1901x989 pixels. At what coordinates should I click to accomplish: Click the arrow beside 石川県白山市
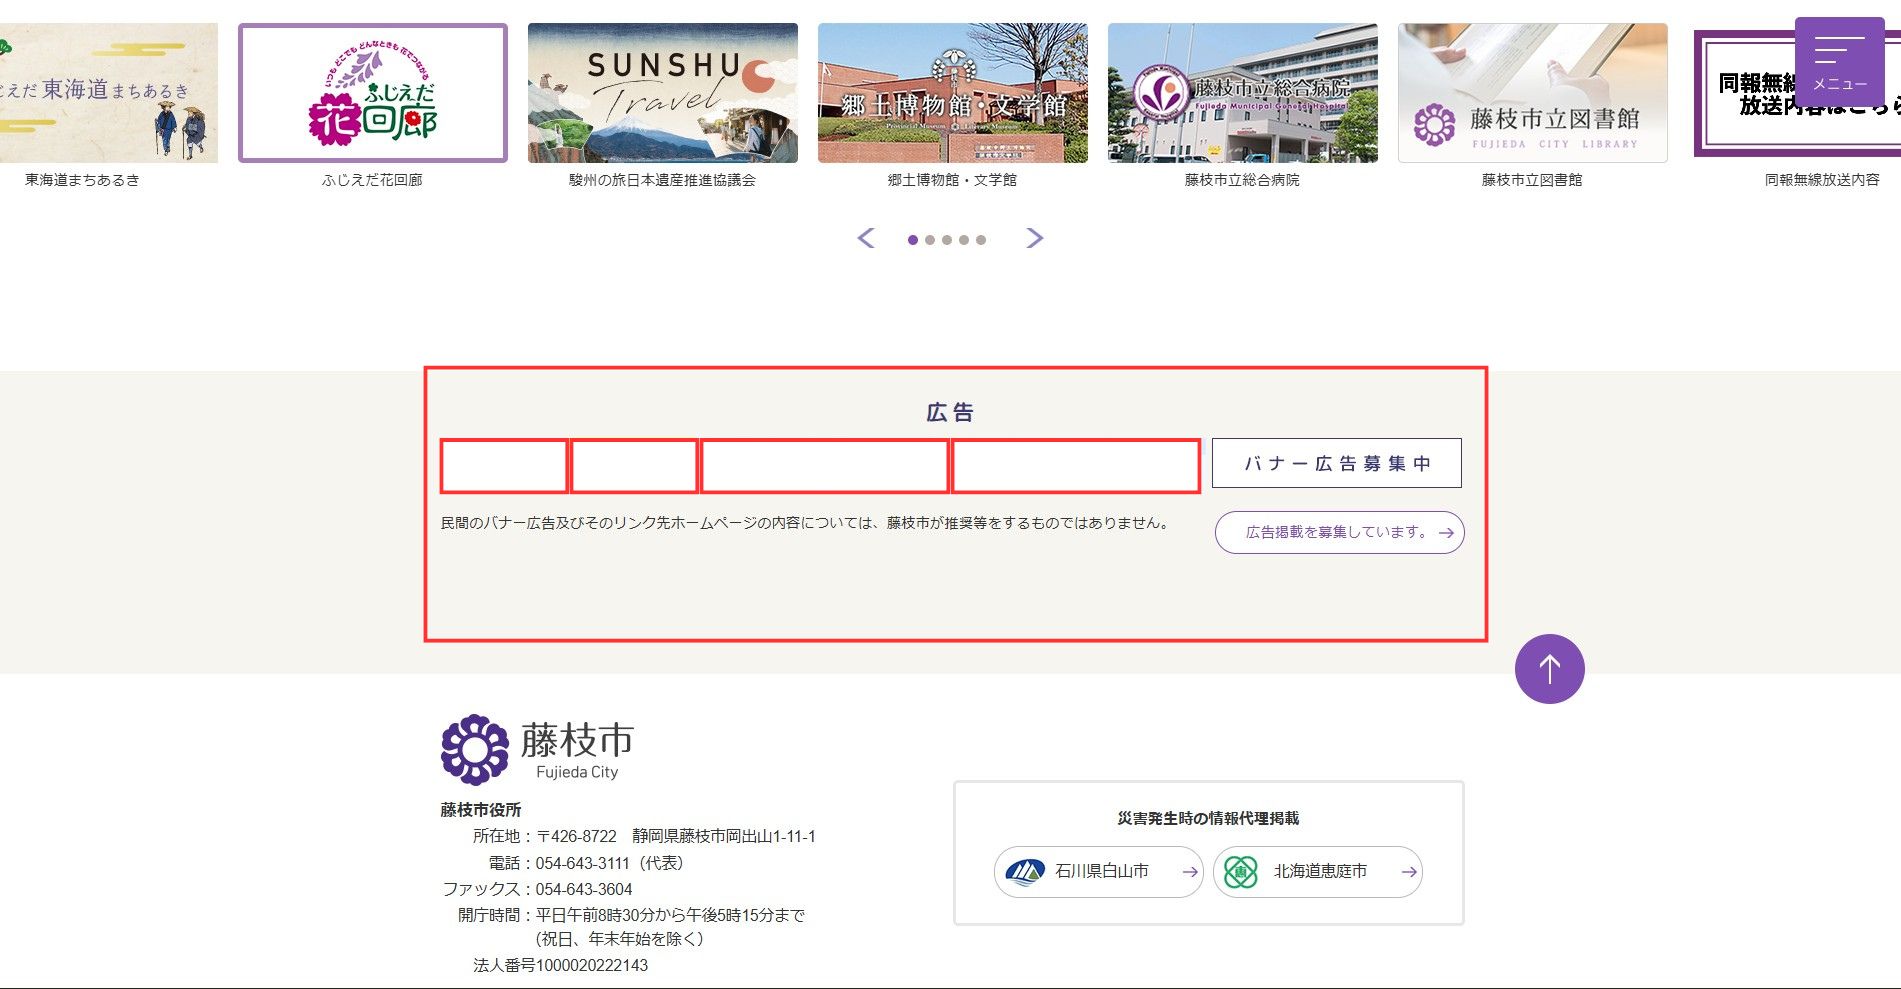click(1190, 872)
